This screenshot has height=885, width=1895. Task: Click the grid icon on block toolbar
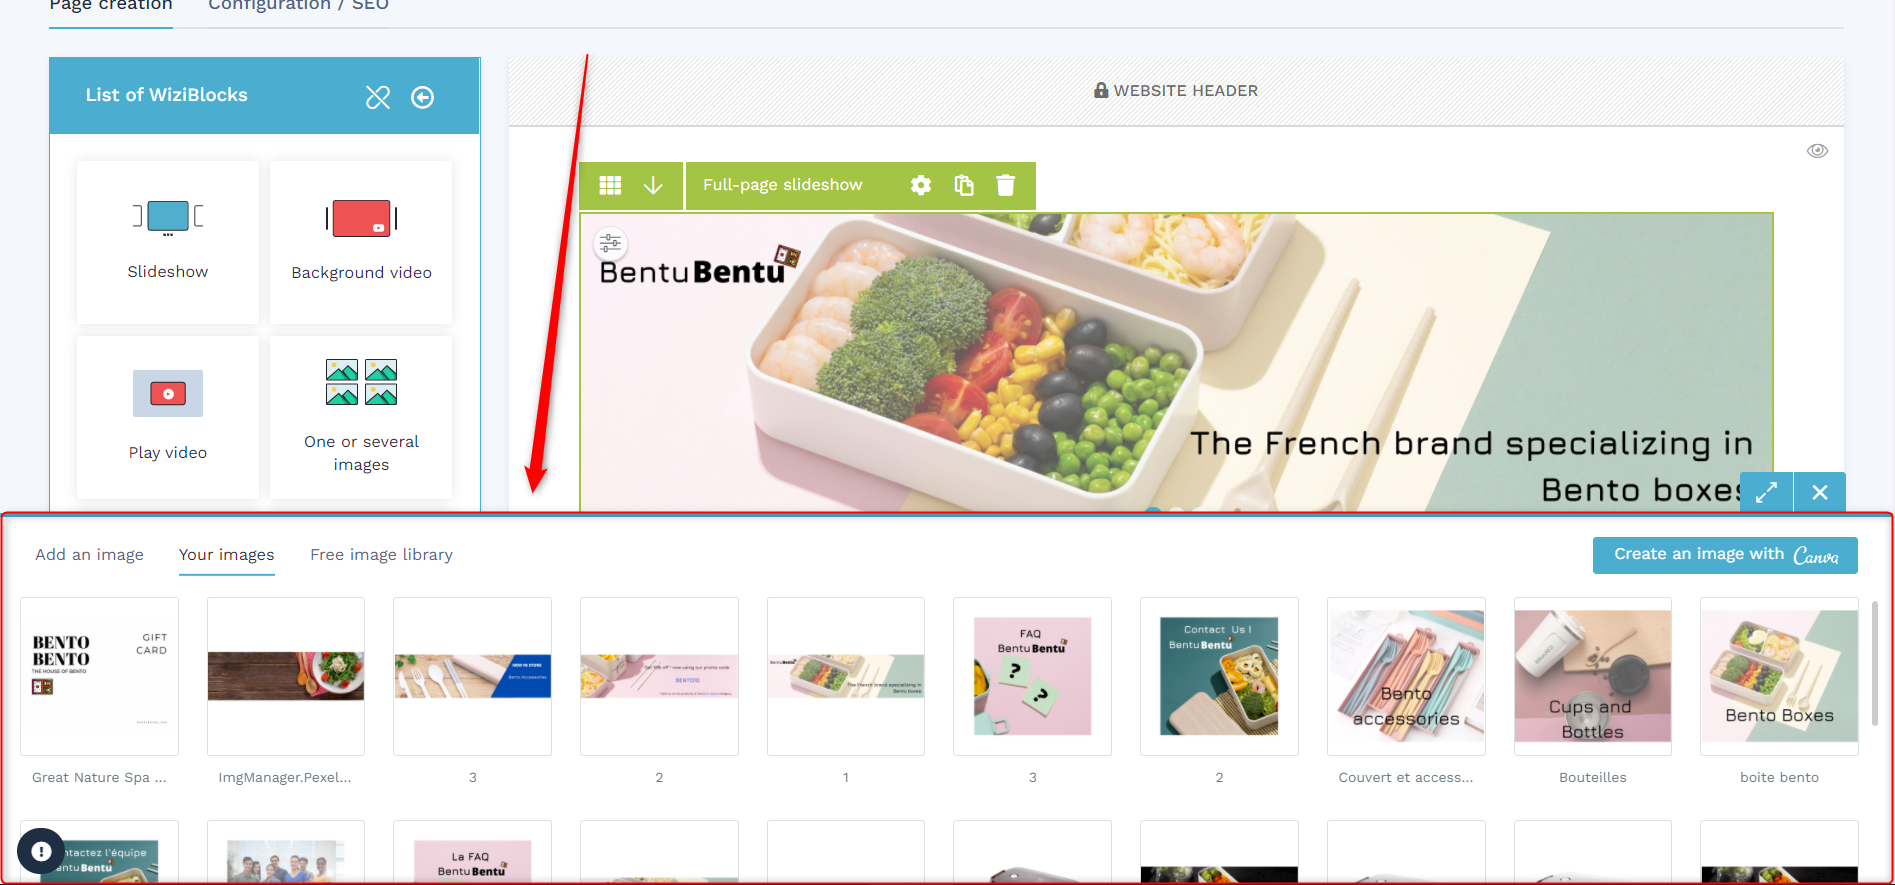pos(610,185)
